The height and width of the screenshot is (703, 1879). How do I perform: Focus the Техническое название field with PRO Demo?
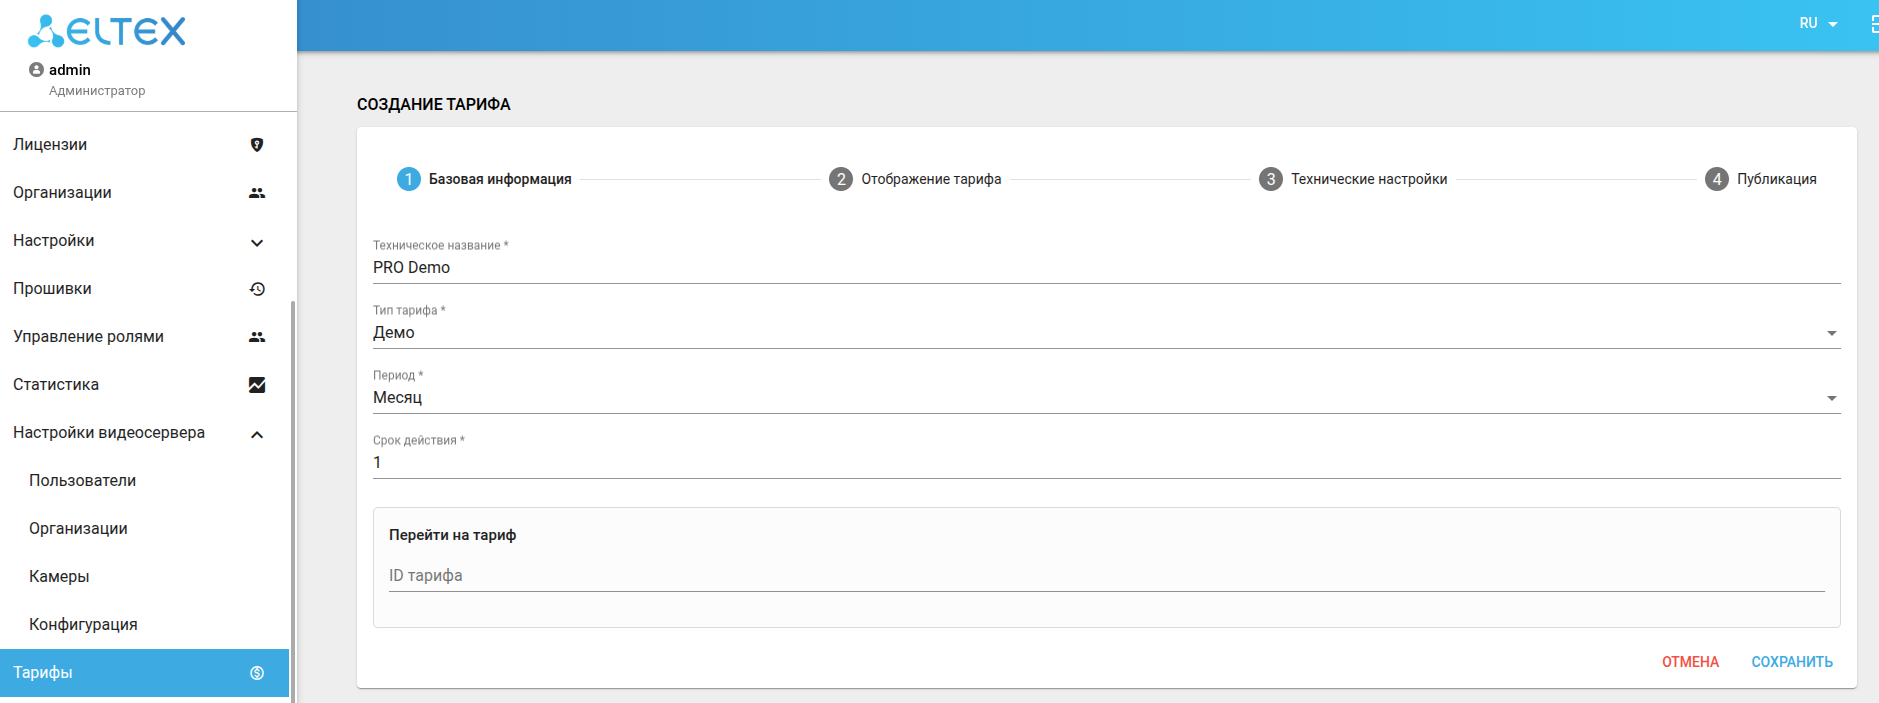(x=1107, y=268)
